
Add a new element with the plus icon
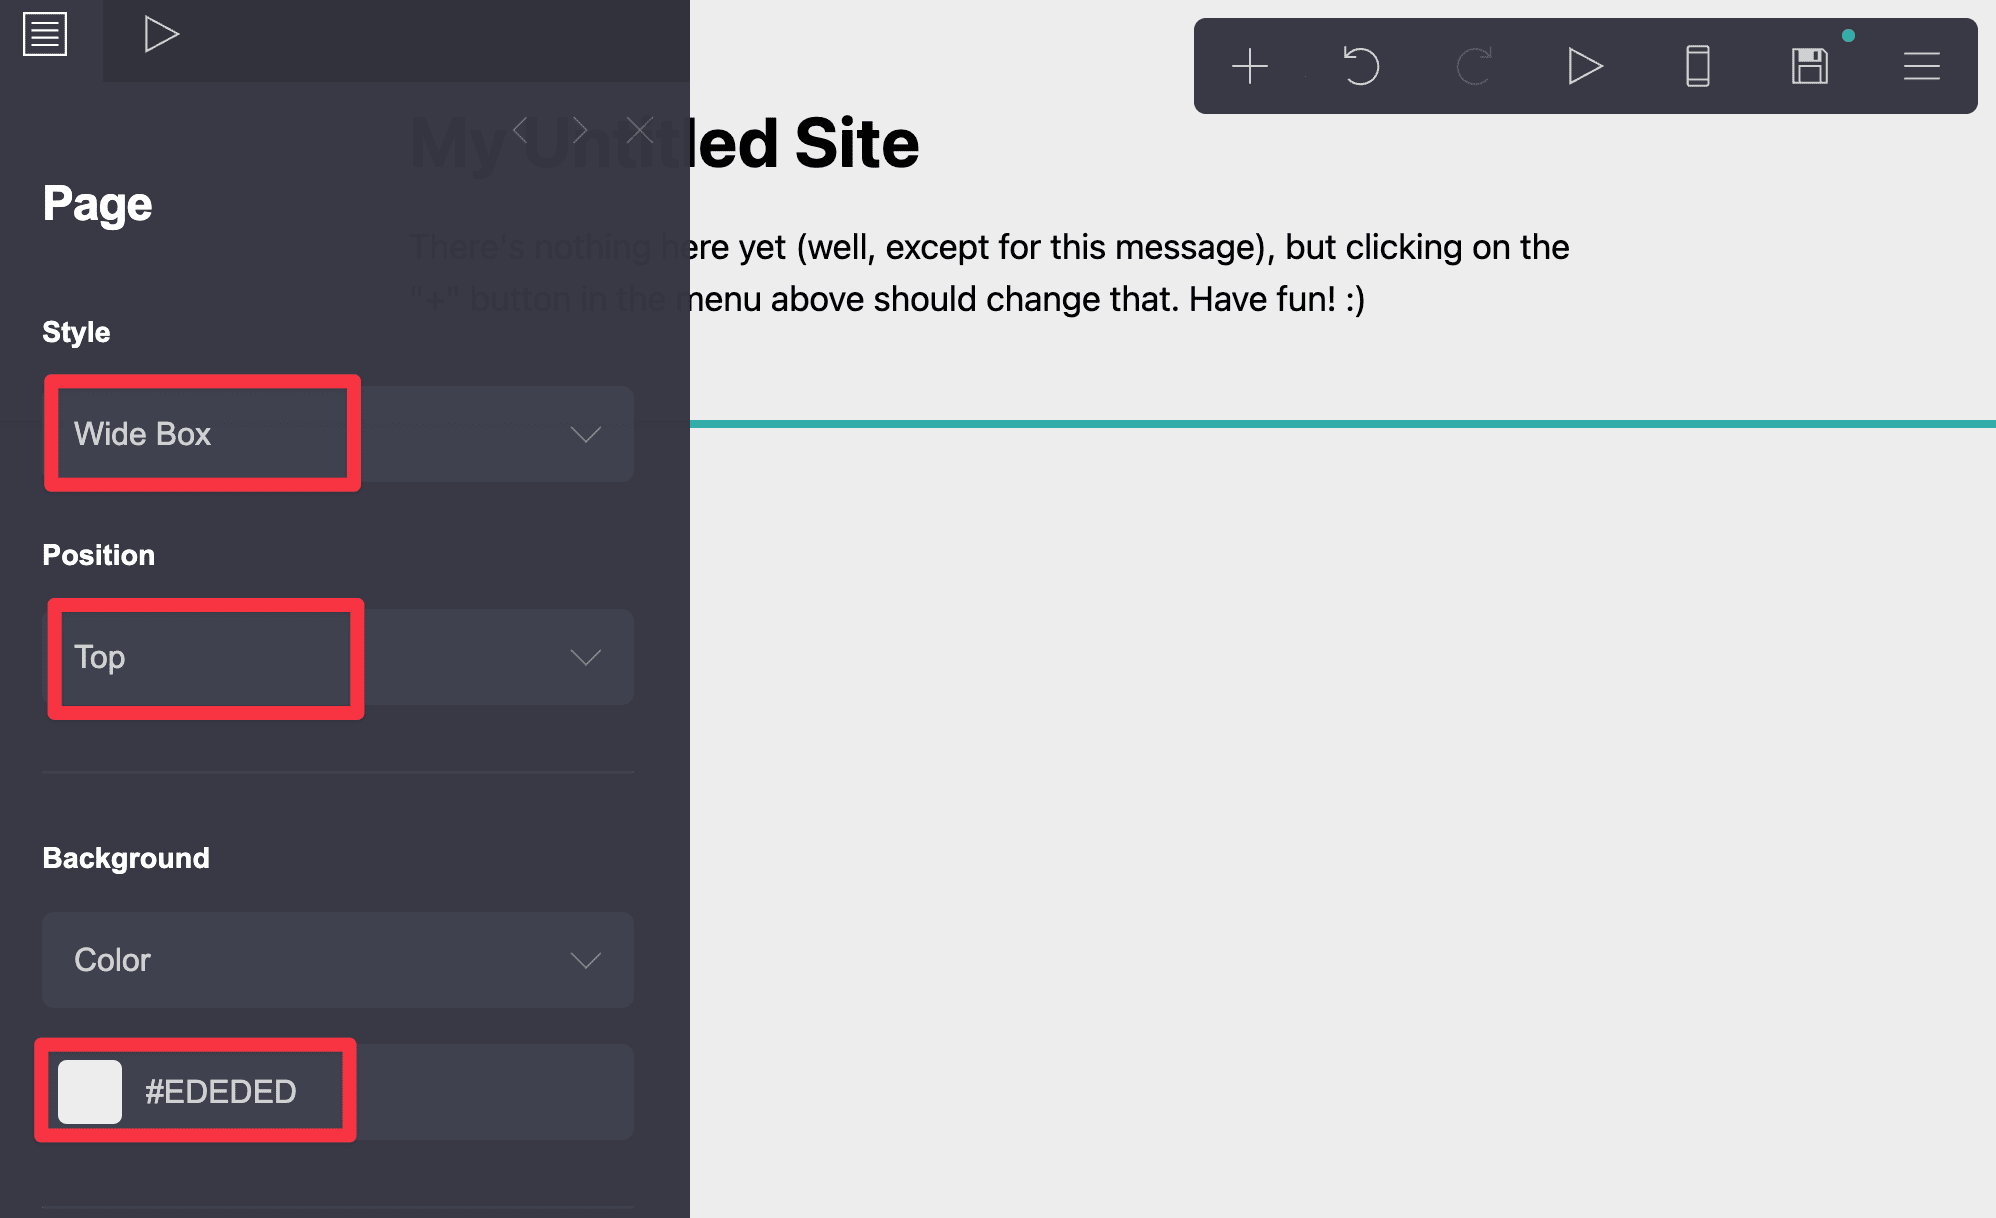pyautogui.click(x=1250, y=66)
